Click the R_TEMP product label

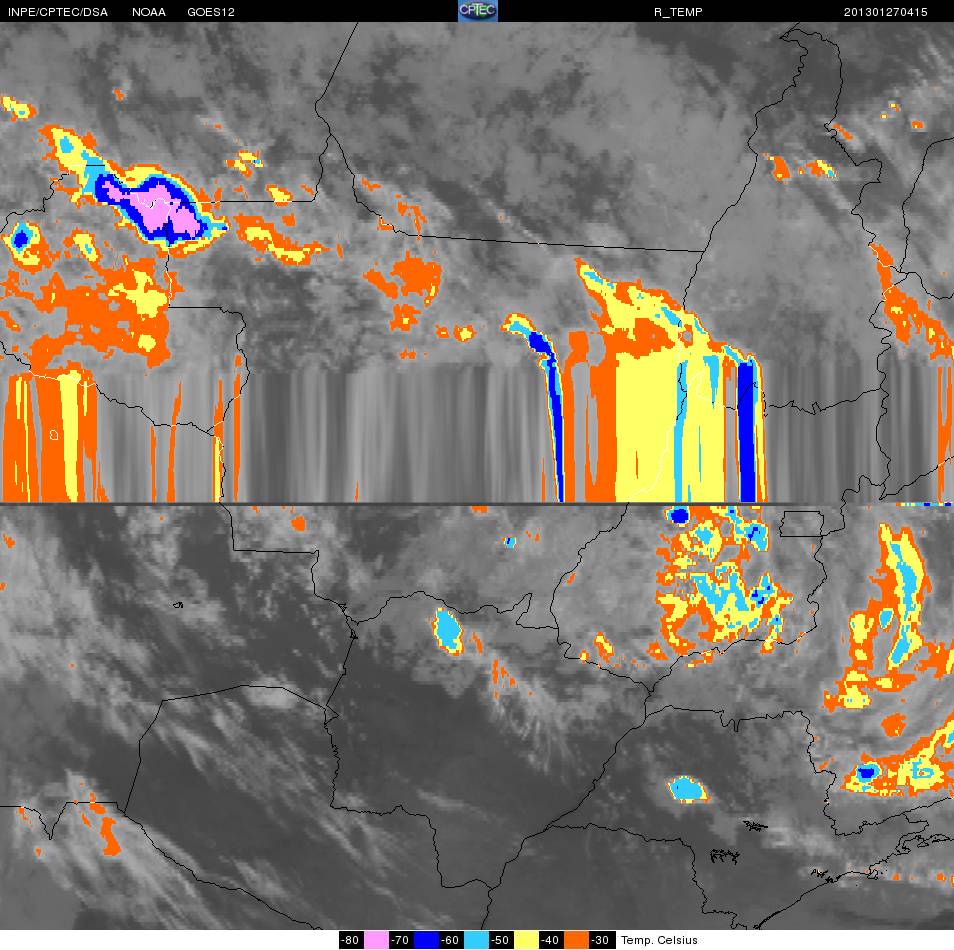(678, 12)
